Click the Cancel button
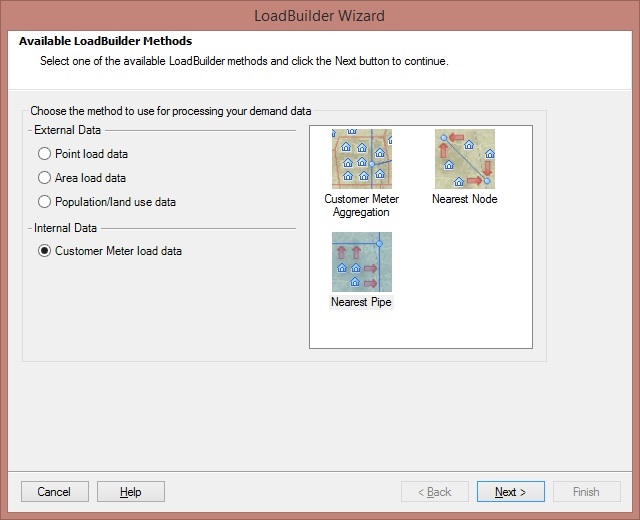The width and height of the screenshot is (640, 520). click(55, 491)
